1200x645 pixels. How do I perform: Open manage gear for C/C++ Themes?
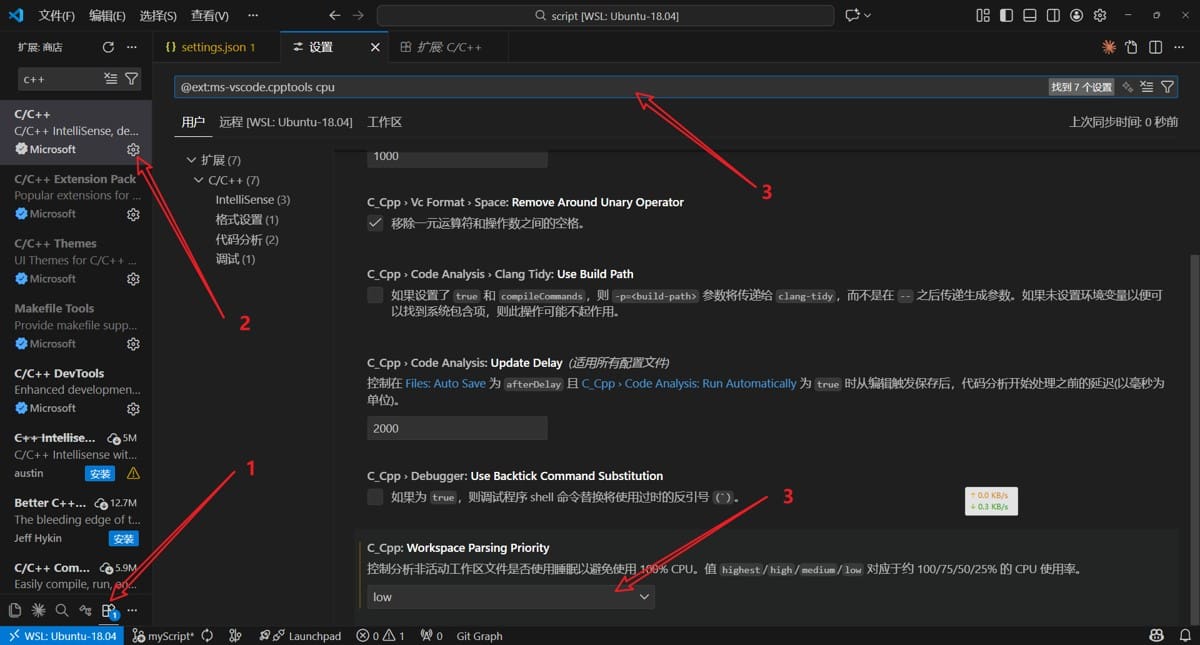133,279
